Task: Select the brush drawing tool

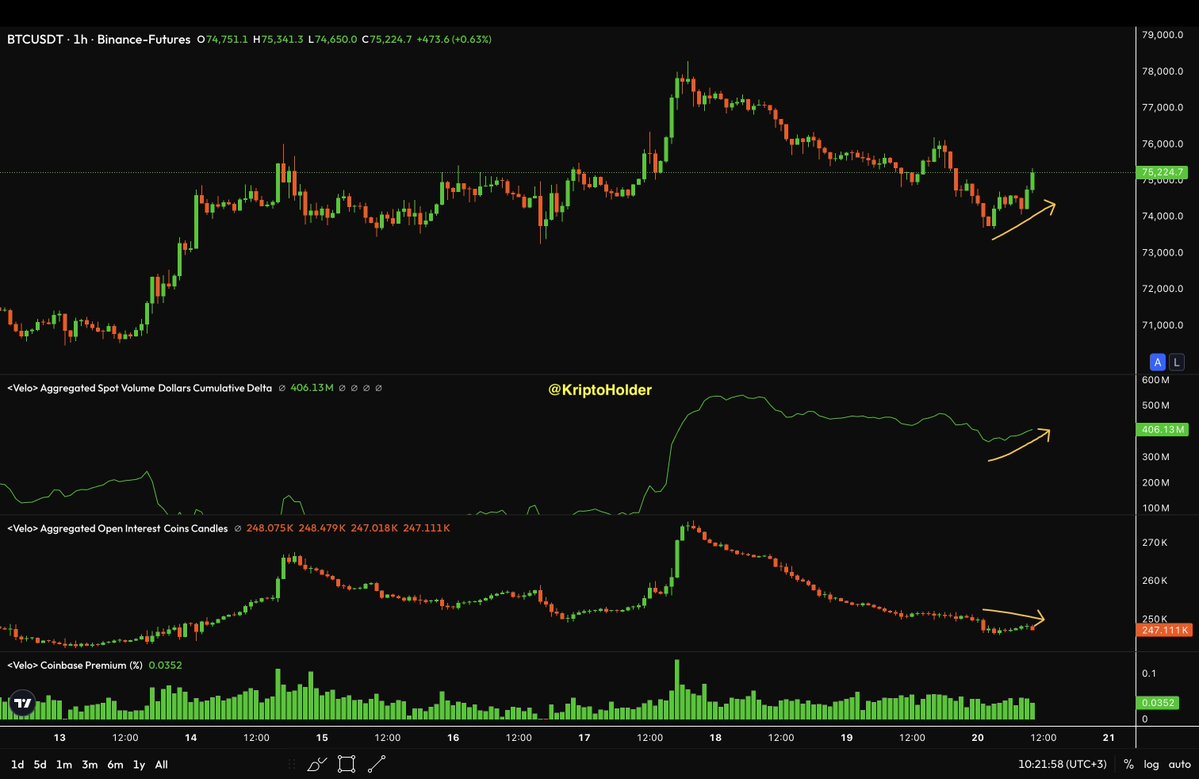Action: click(x=317, y=764)
